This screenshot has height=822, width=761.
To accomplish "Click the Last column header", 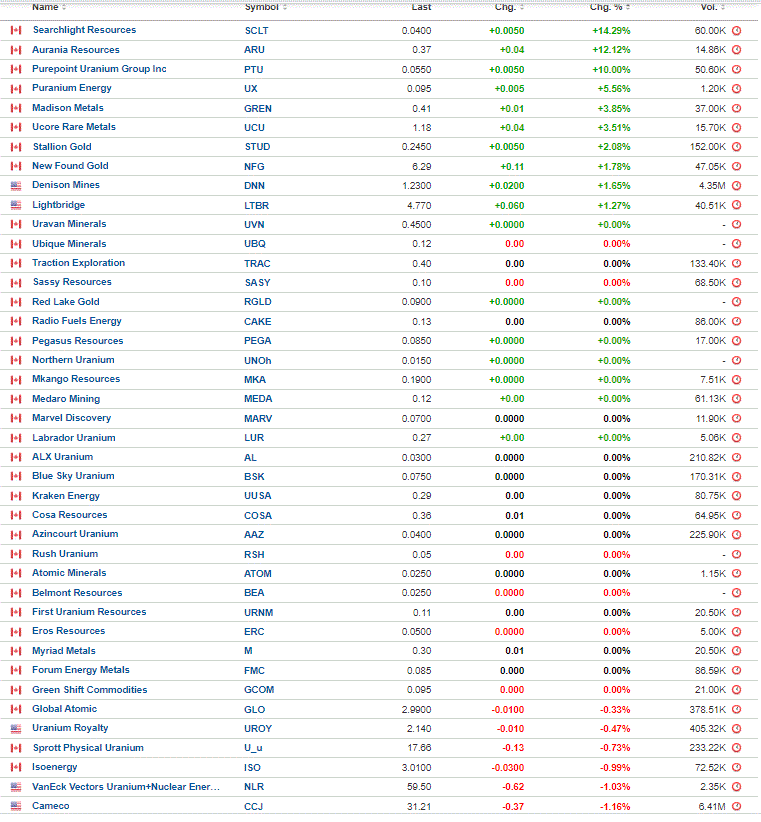I will 421,7.
